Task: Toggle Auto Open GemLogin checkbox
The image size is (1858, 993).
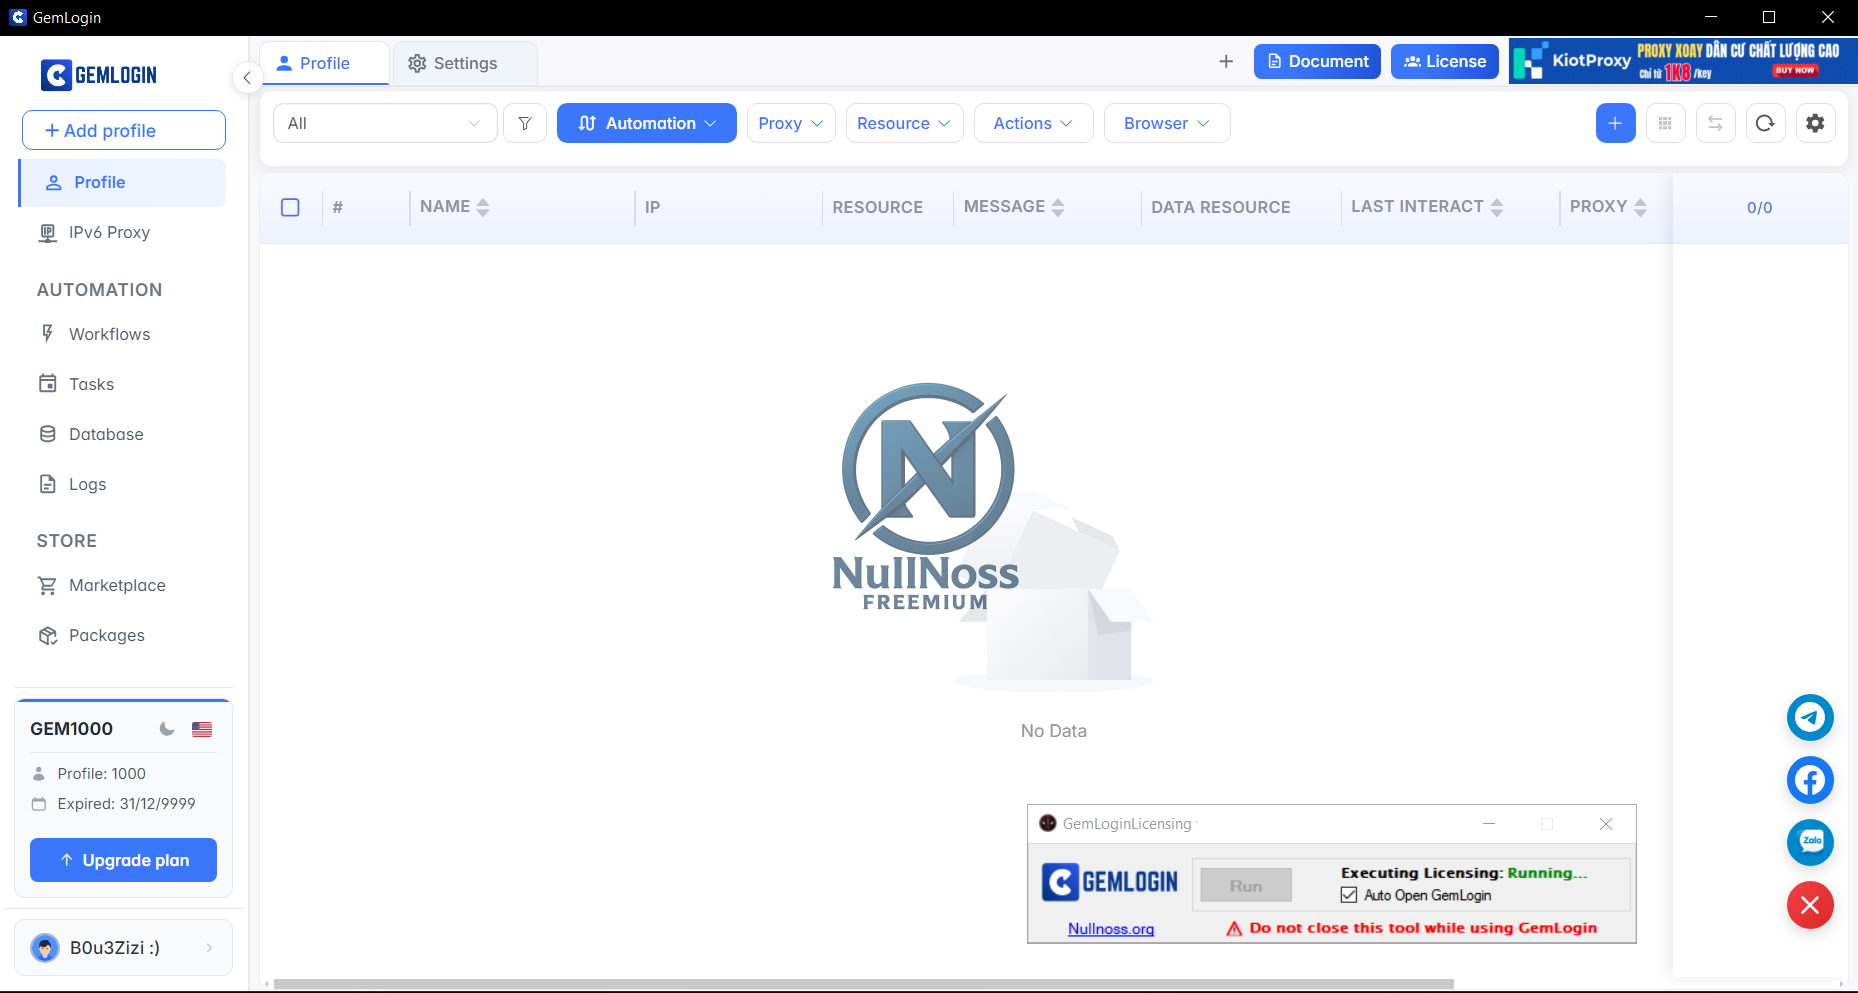Action: (1349, 895)
